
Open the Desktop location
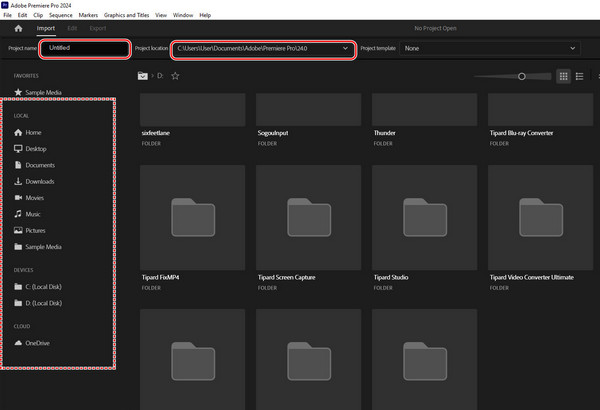(30, 149)
